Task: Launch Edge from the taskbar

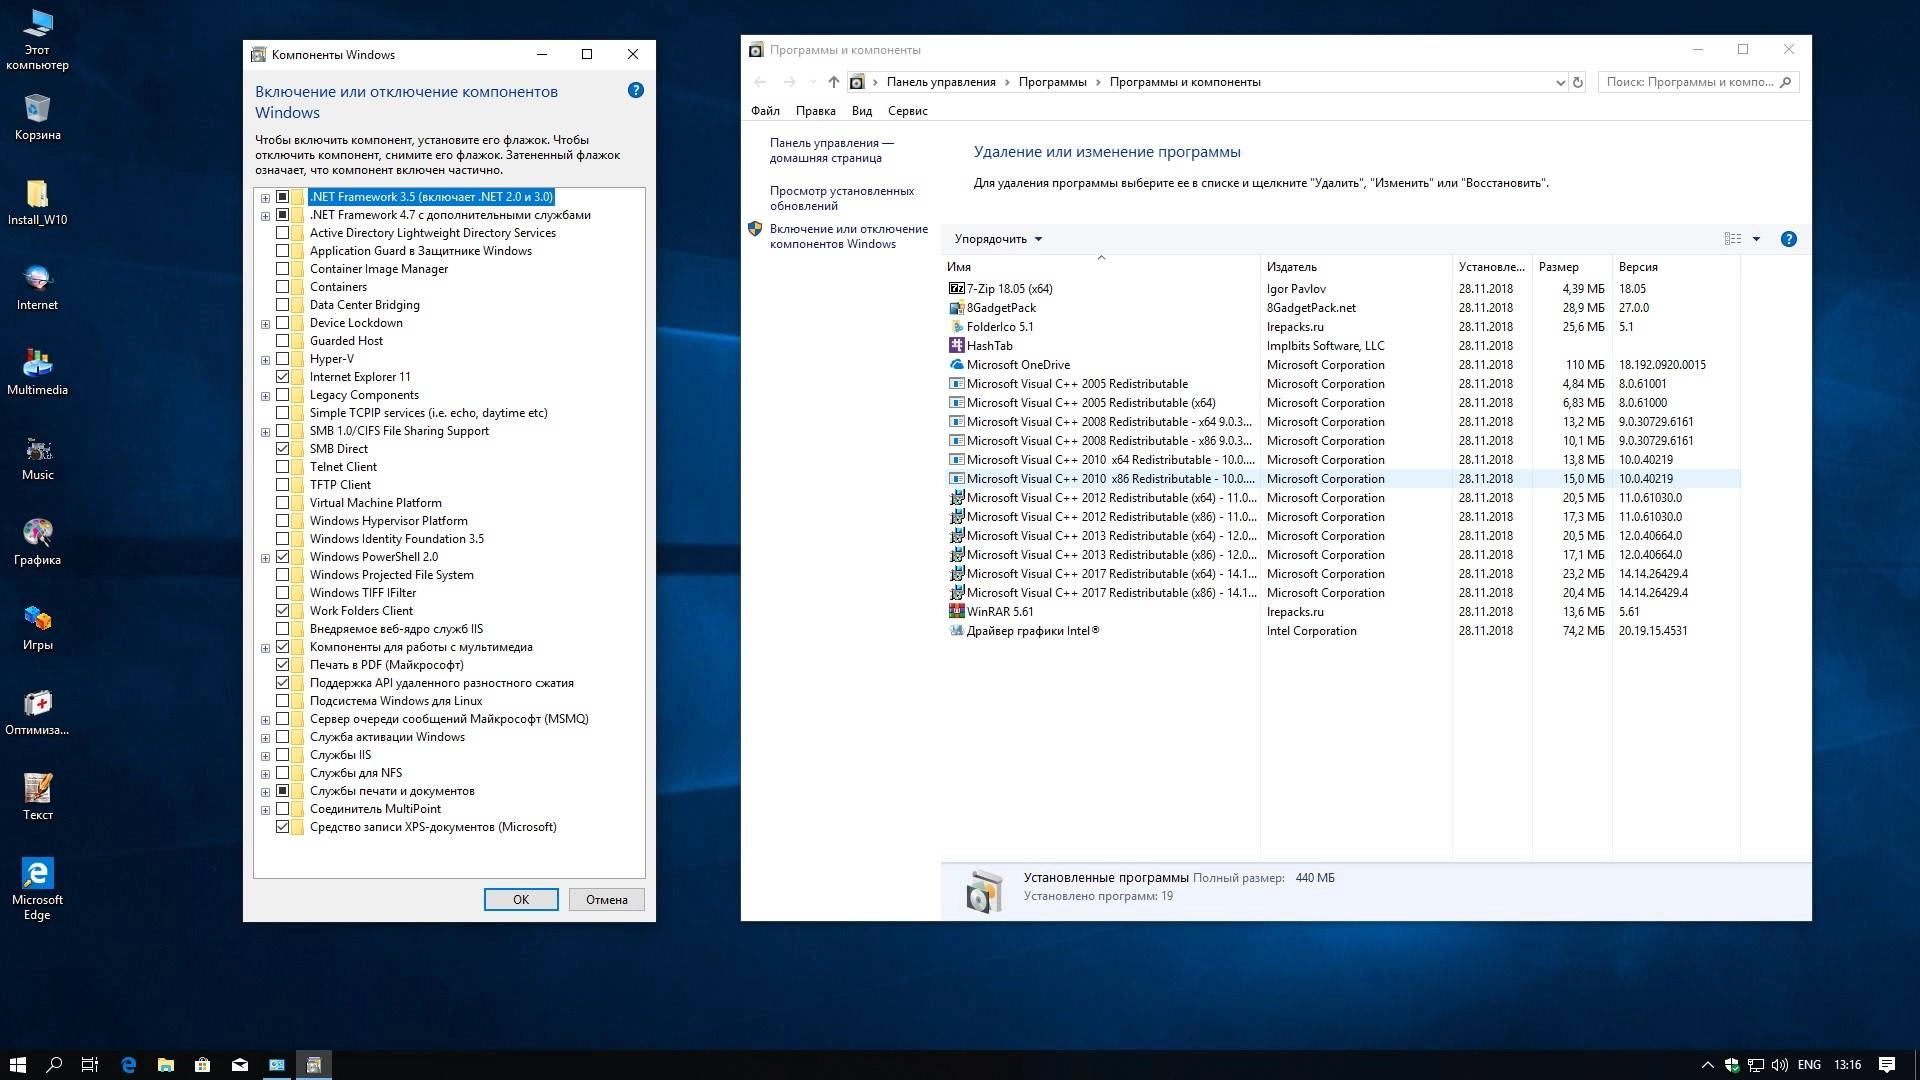Action: [x=128, y=1065]
